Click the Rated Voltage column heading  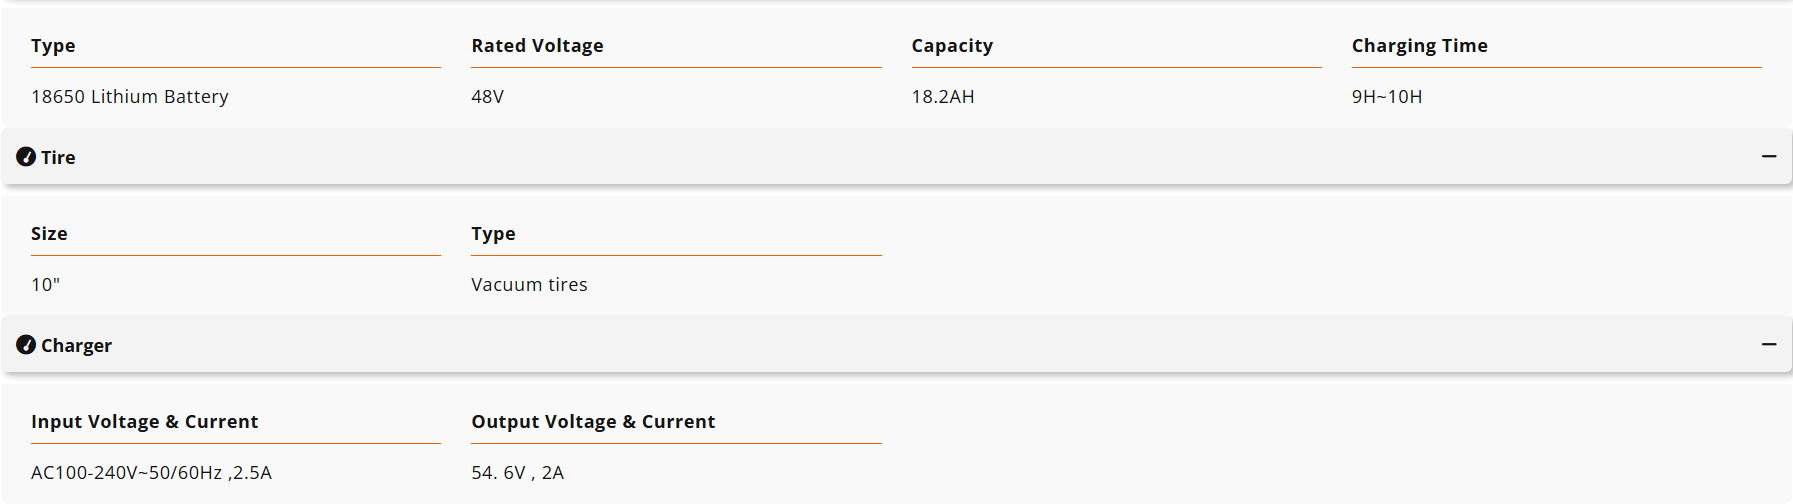(537, 46)
